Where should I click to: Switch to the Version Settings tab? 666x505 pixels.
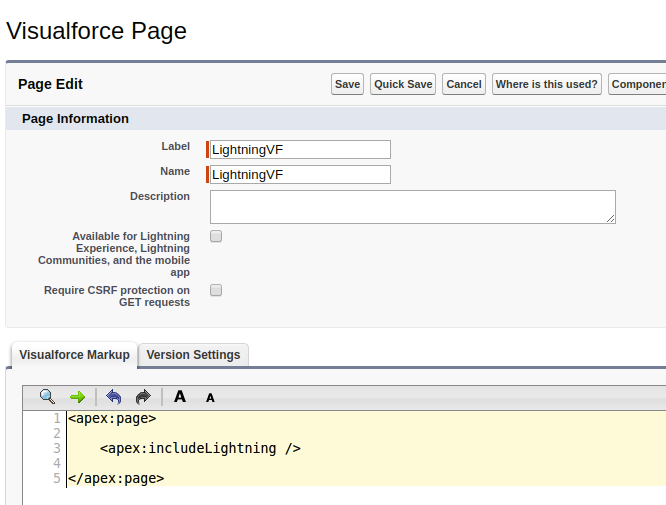pyautogui.click(x=193, y=355)
